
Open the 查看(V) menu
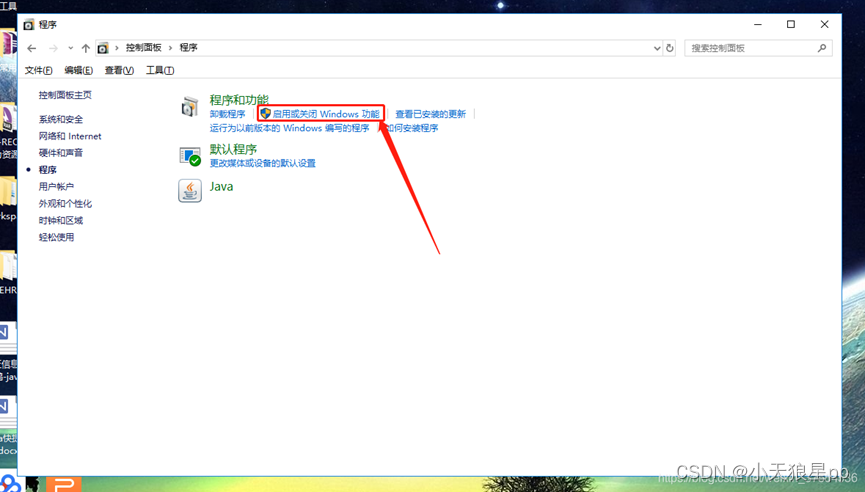(119, 70)
